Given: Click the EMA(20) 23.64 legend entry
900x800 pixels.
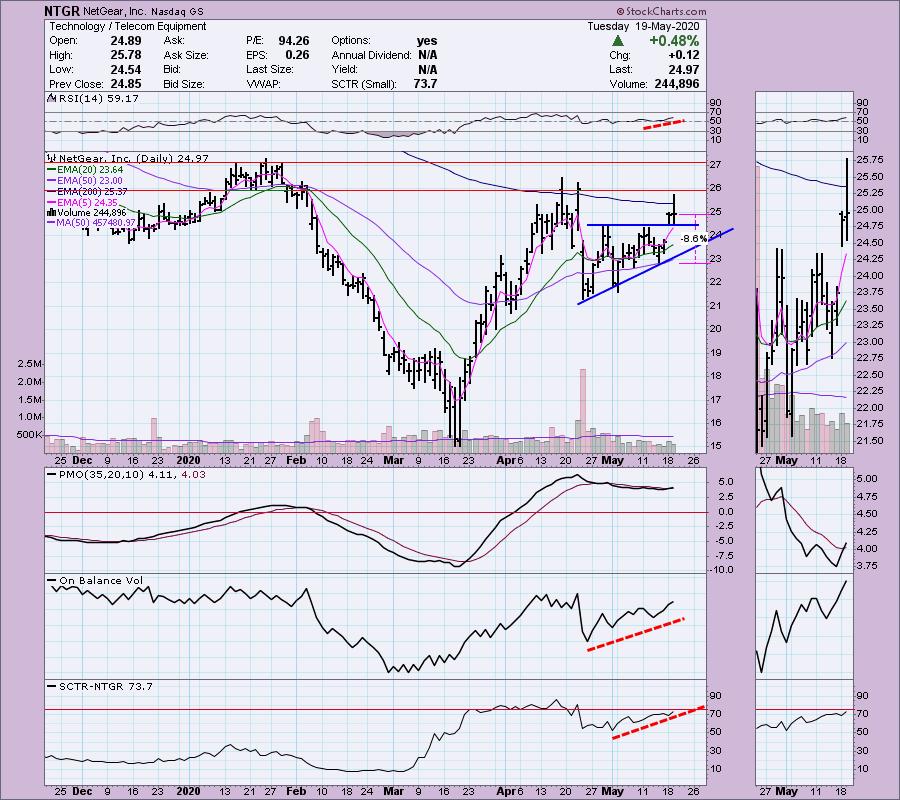Looking at the screenshot, I should point(90,170).
